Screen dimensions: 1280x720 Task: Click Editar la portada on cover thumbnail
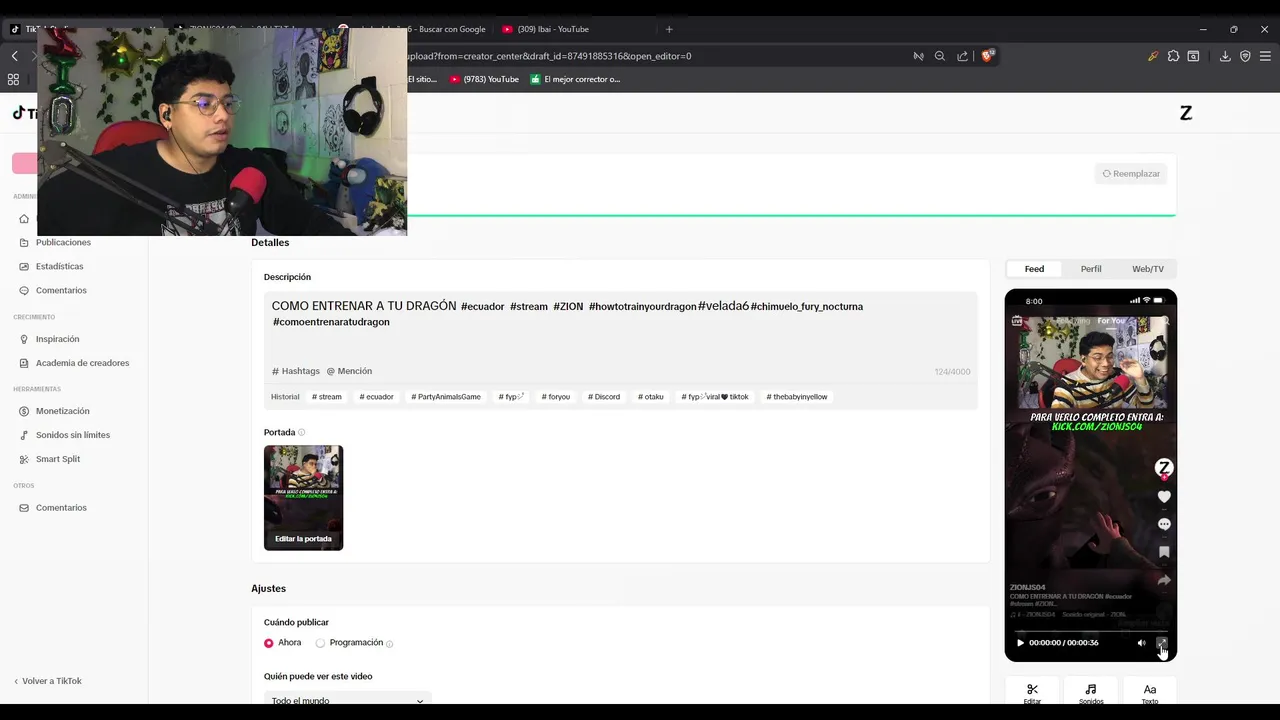click(x=303, y=539)
